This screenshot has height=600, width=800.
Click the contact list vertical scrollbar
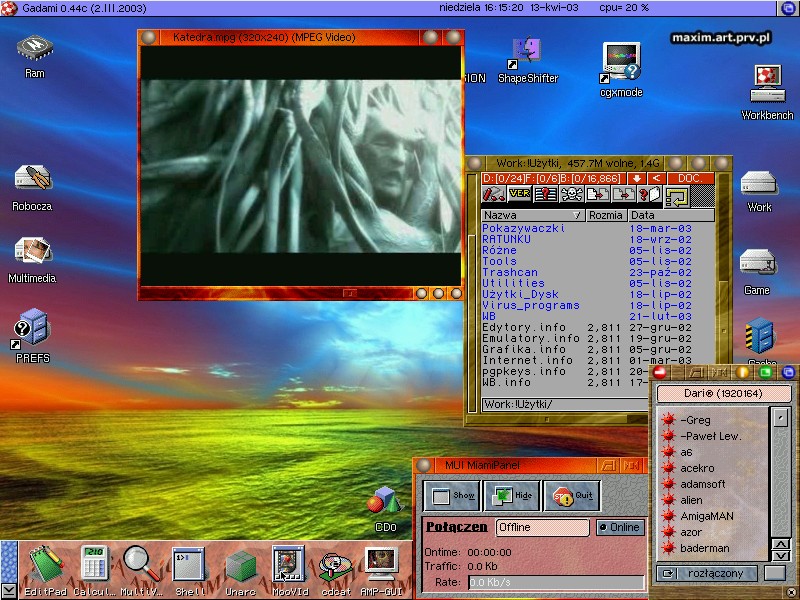(781, 472)
